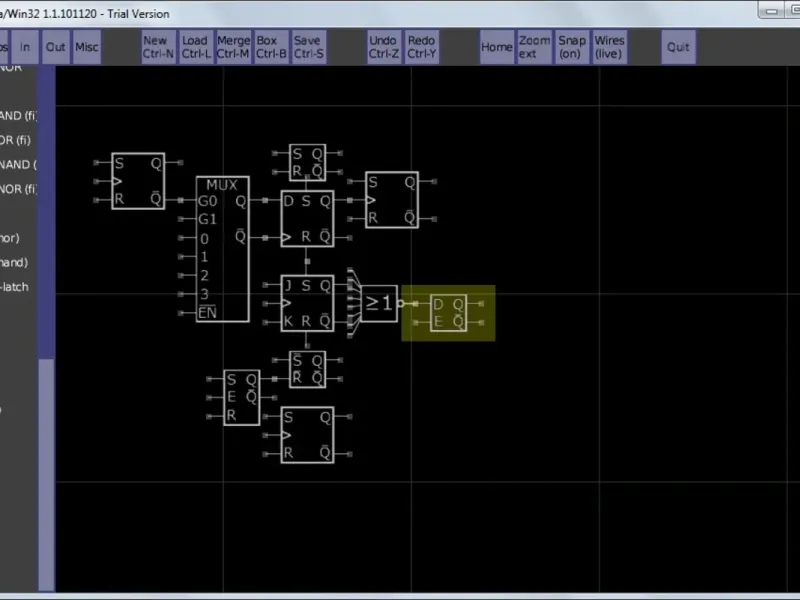Toggle the Snap (on) setting
Screen dimensions: 800x600
pos(572,47)
